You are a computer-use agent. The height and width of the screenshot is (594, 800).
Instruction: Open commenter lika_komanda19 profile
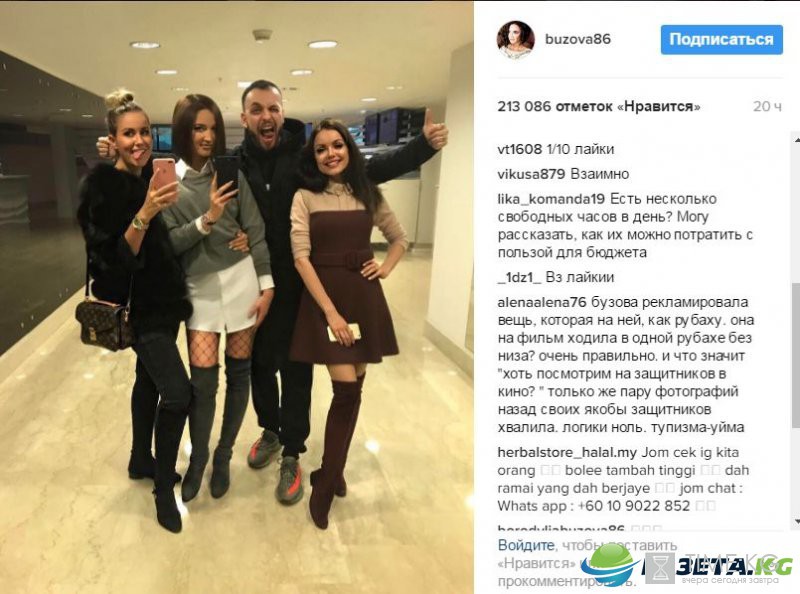click(x=551, y=199)
